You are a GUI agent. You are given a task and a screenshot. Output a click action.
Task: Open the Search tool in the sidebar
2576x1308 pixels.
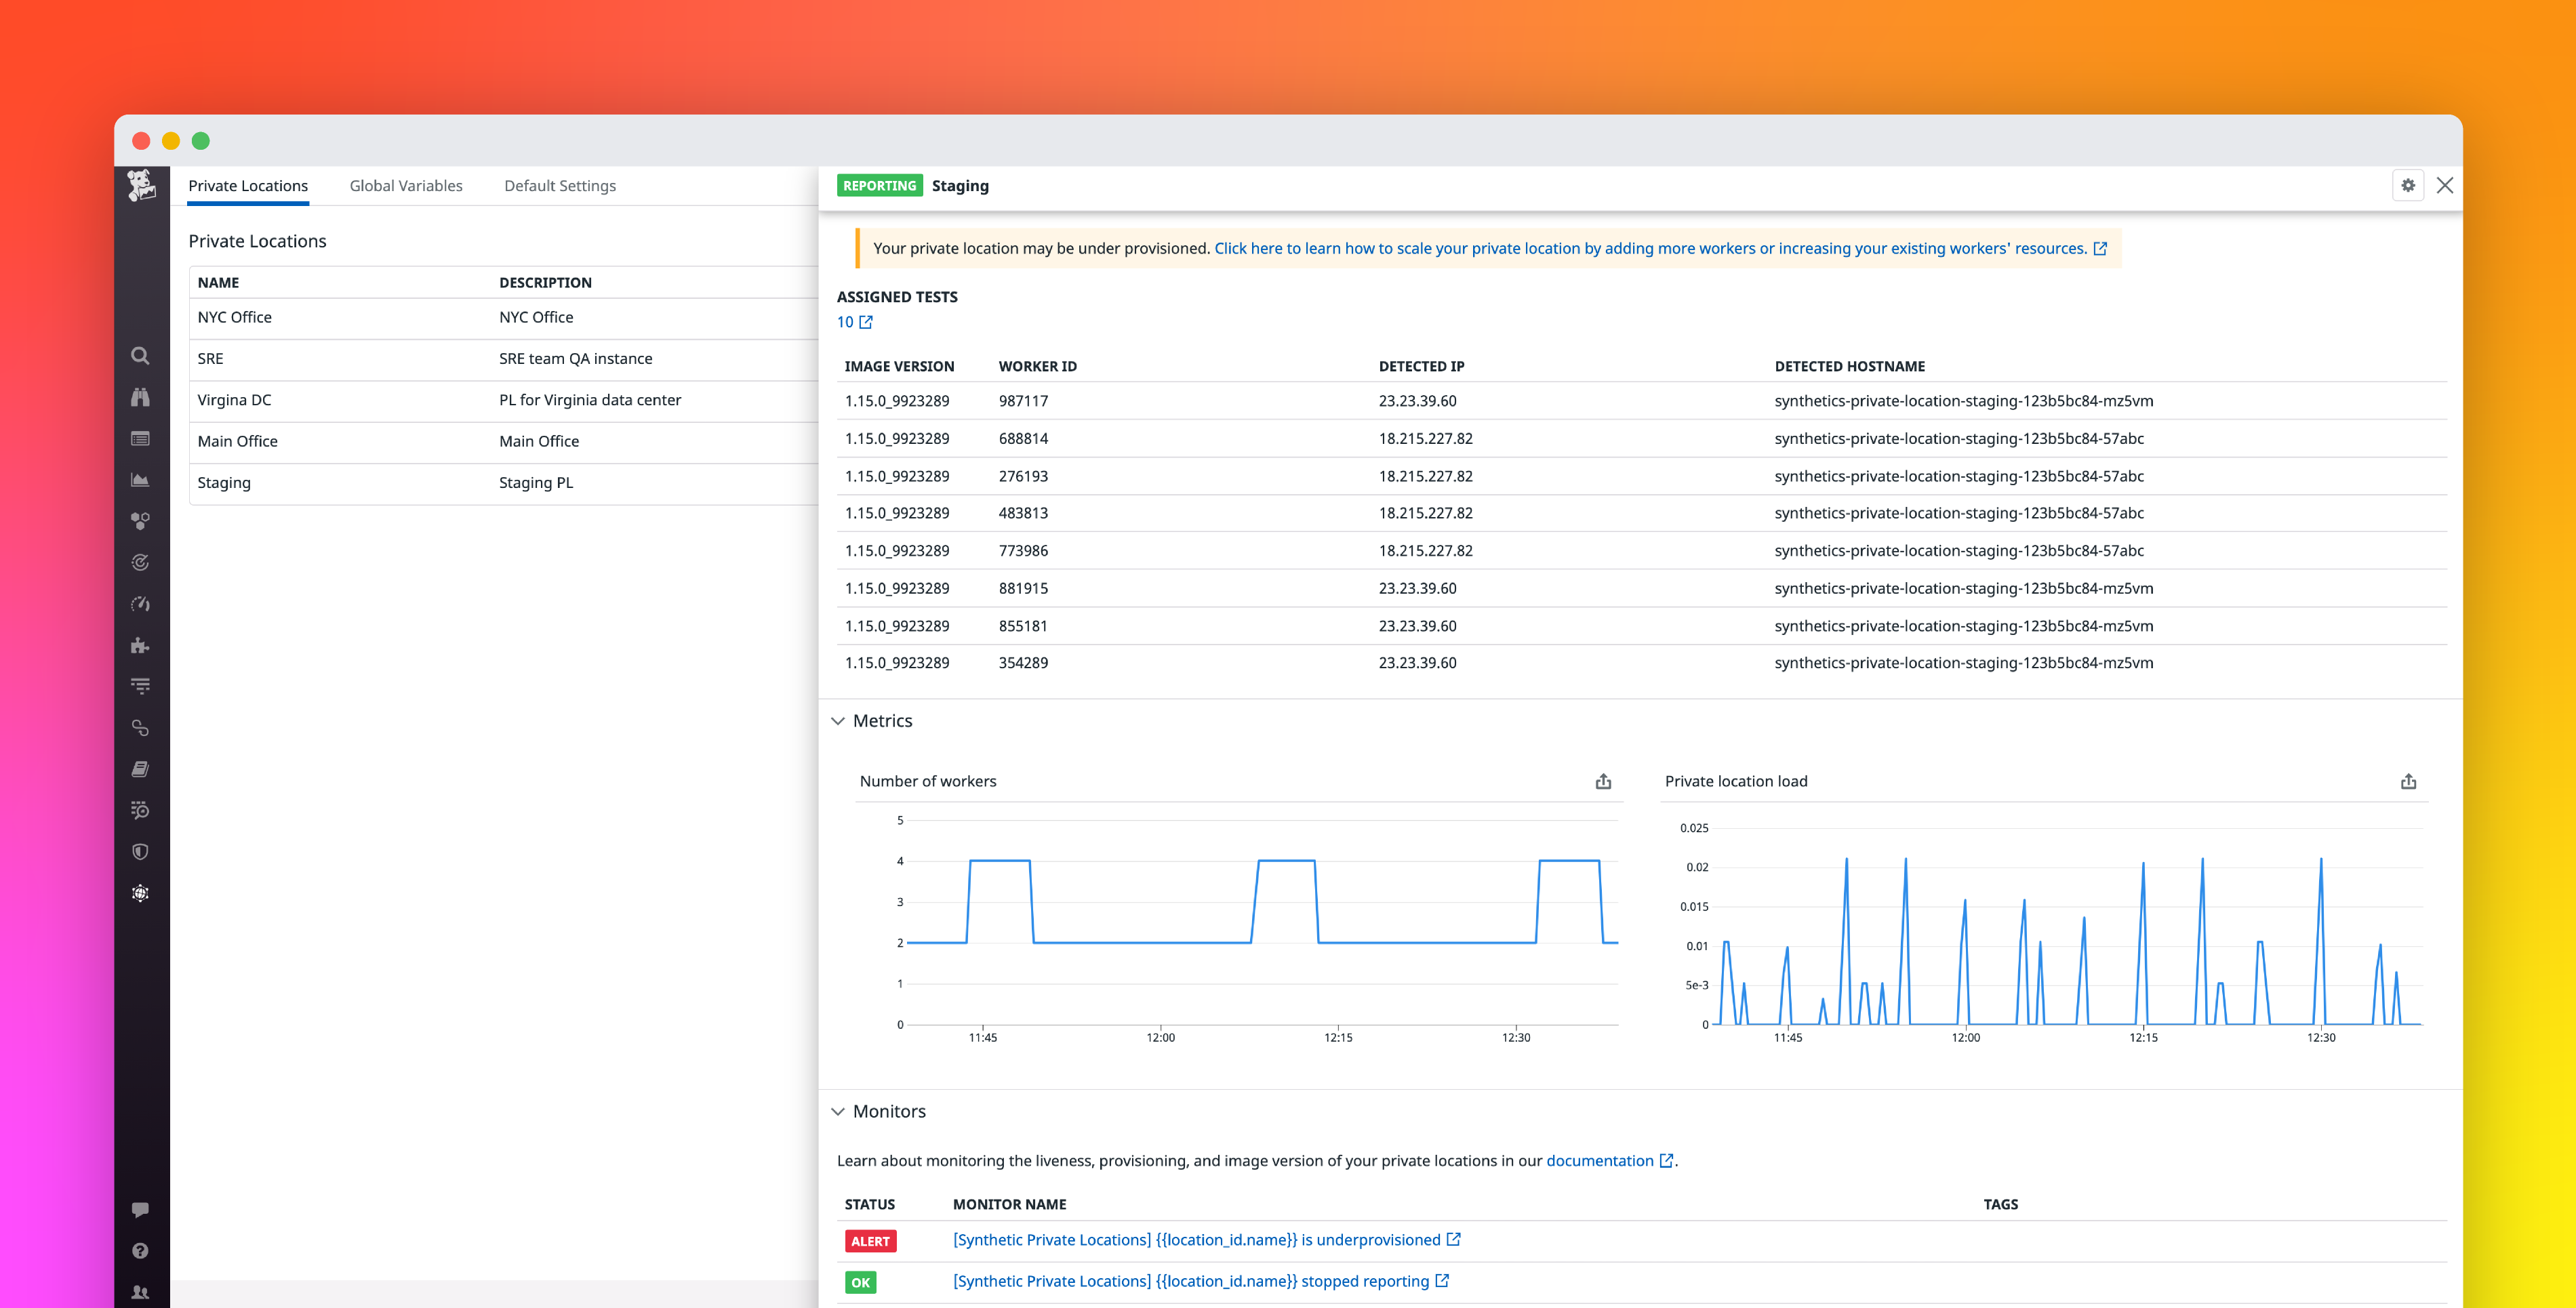140,356
